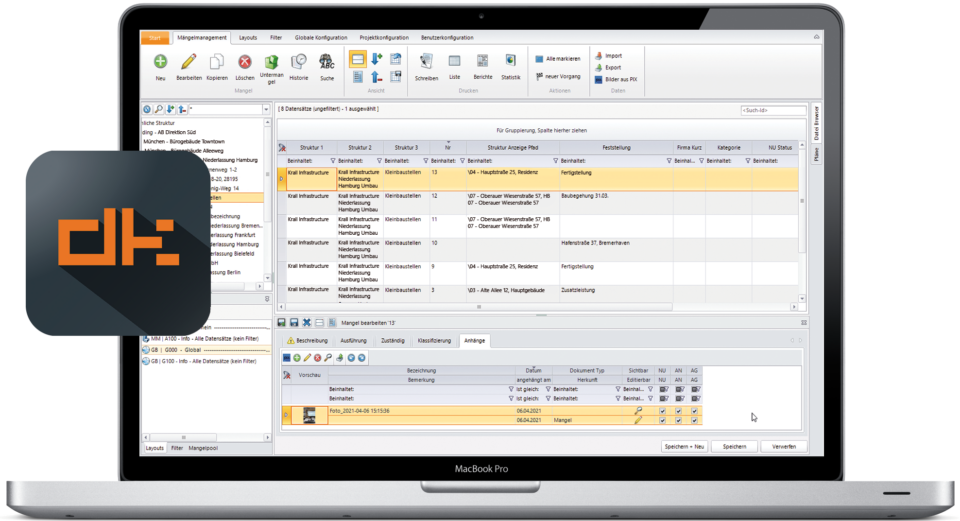Toggle the AN checkbox in Mangel row
Viewport: 960px width, 521px height.
pos(678,421)
